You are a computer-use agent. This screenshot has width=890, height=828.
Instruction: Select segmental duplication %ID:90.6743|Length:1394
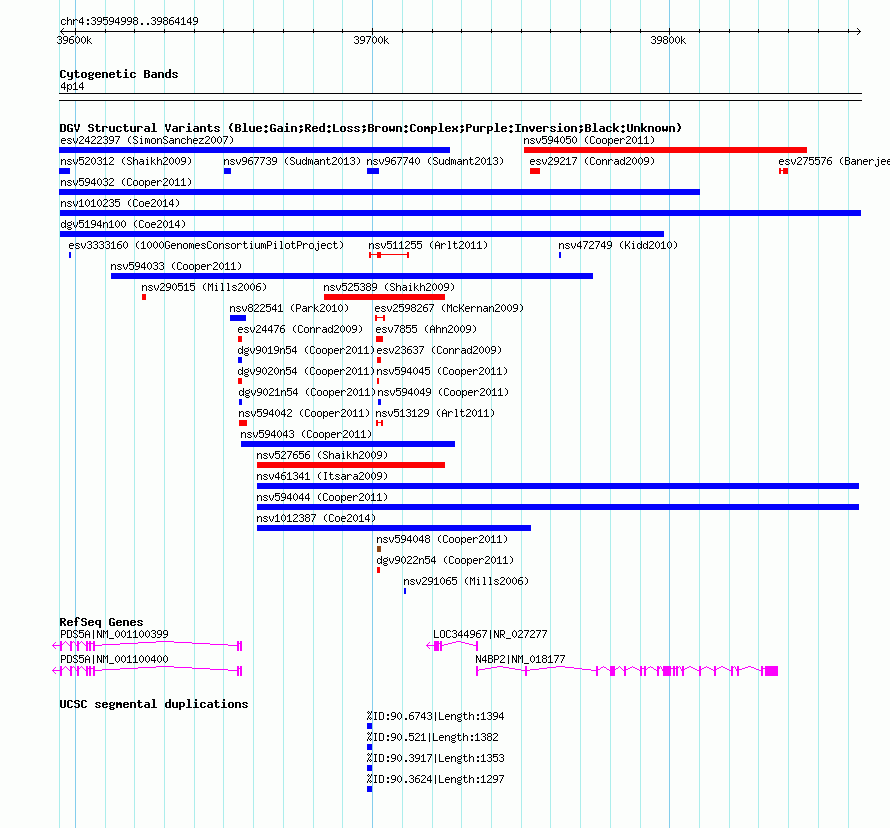click(435, 716)
